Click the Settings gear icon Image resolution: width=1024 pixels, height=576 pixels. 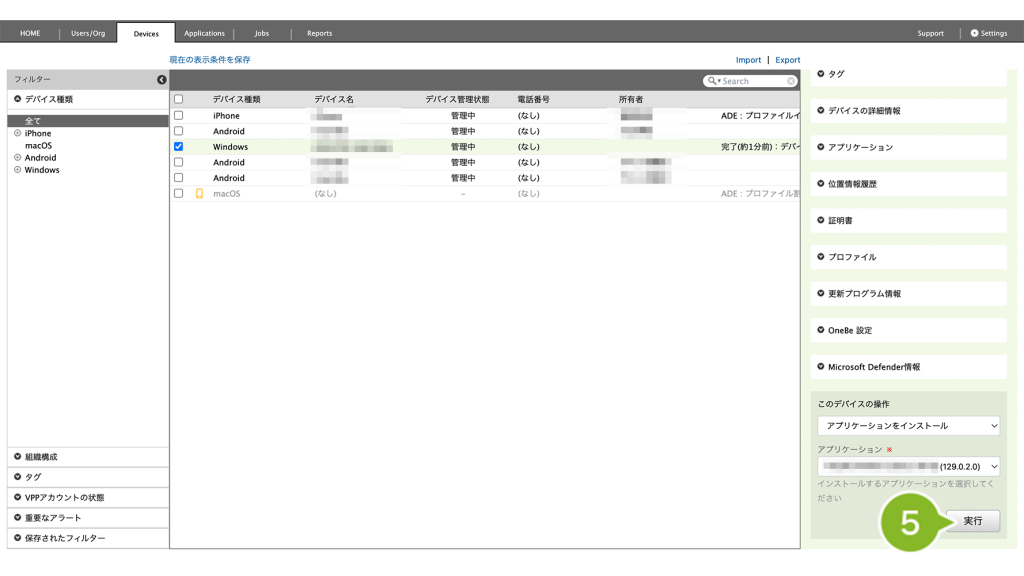point(974,33)
